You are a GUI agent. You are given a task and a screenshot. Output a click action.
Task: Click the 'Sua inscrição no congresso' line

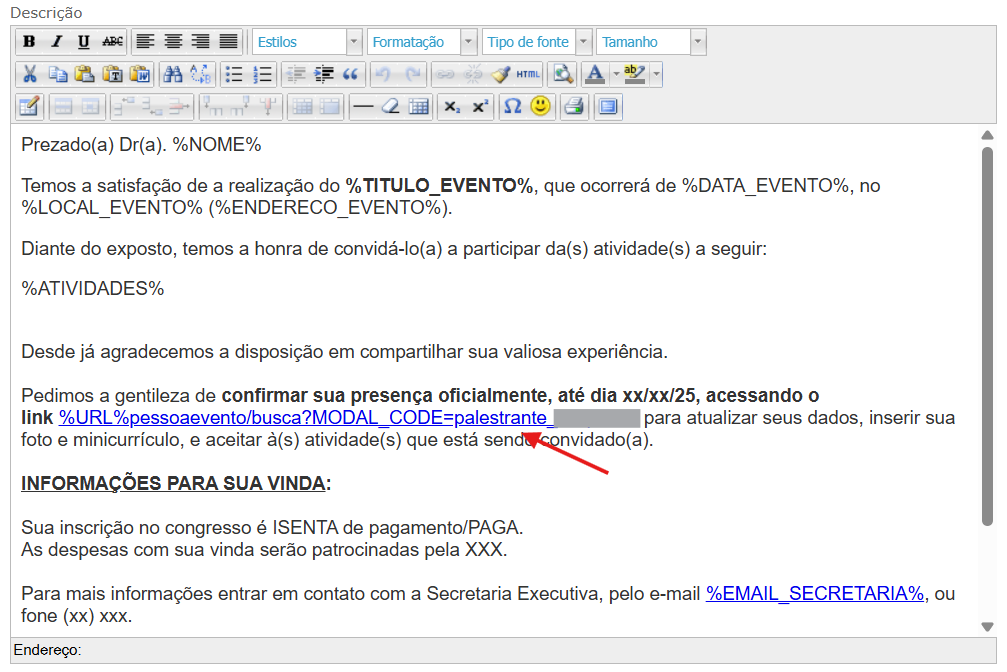pos(272,527)
